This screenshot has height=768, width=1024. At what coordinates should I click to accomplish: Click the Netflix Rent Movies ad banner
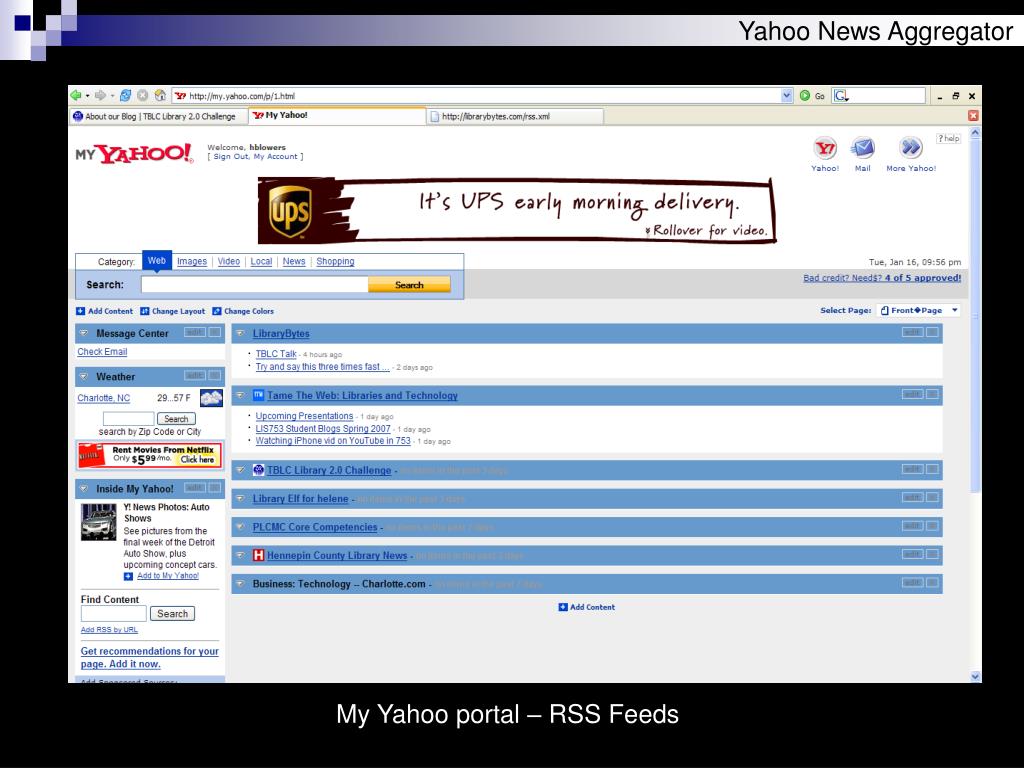150,455
